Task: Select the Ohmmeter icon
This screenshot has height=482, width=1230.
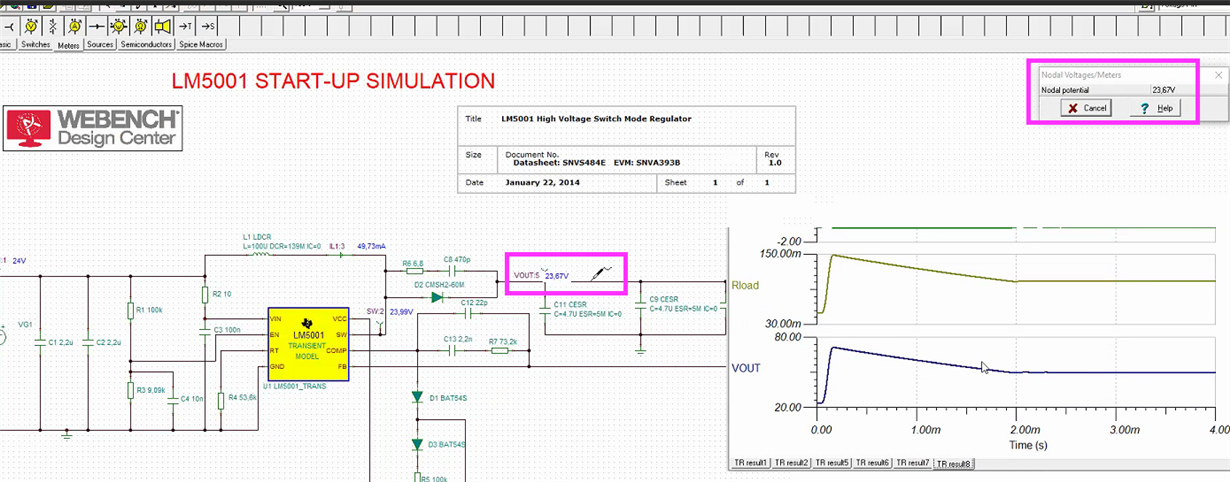Action: coord(141,25)
